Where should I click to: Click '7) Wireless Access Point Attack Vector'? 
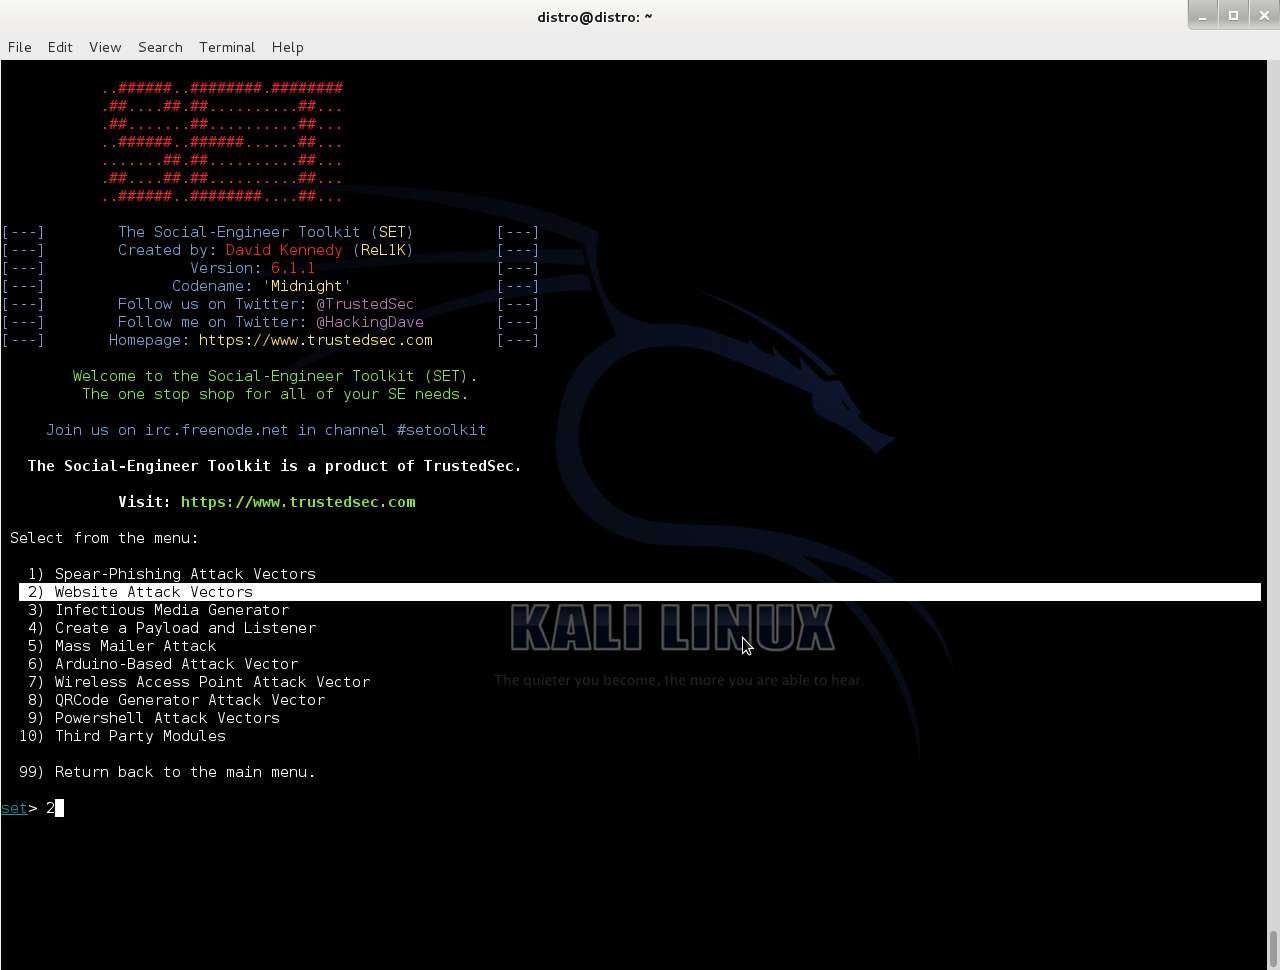[199, 682]
